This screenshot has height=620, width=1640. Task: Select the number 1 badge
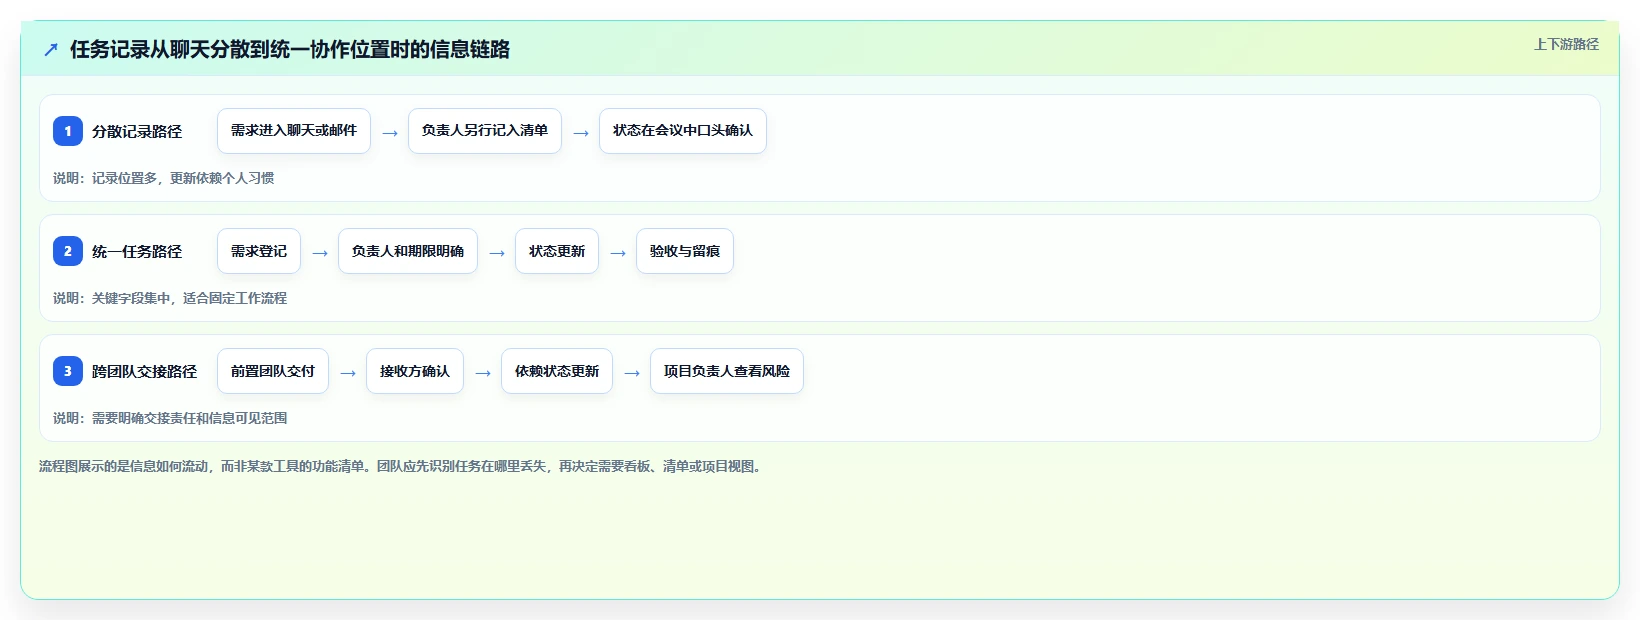[68, 131]
